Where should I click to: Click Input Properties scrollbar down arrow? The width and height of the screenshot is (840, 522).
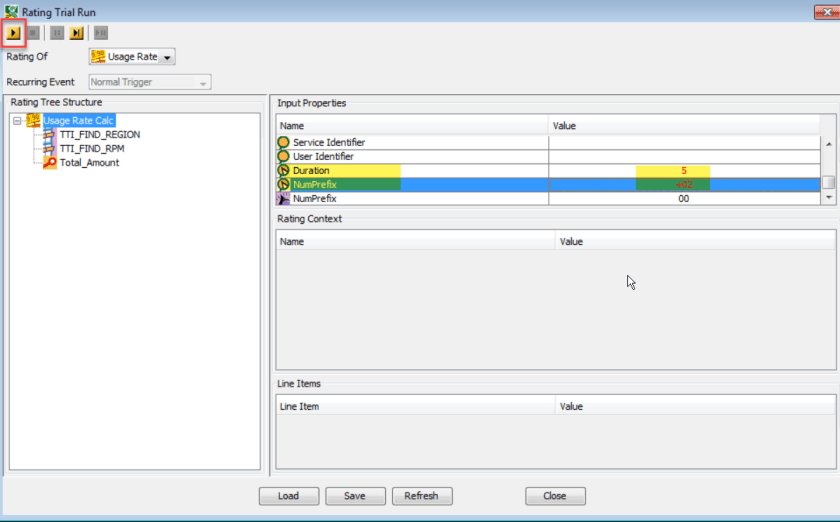click(829, 198)
